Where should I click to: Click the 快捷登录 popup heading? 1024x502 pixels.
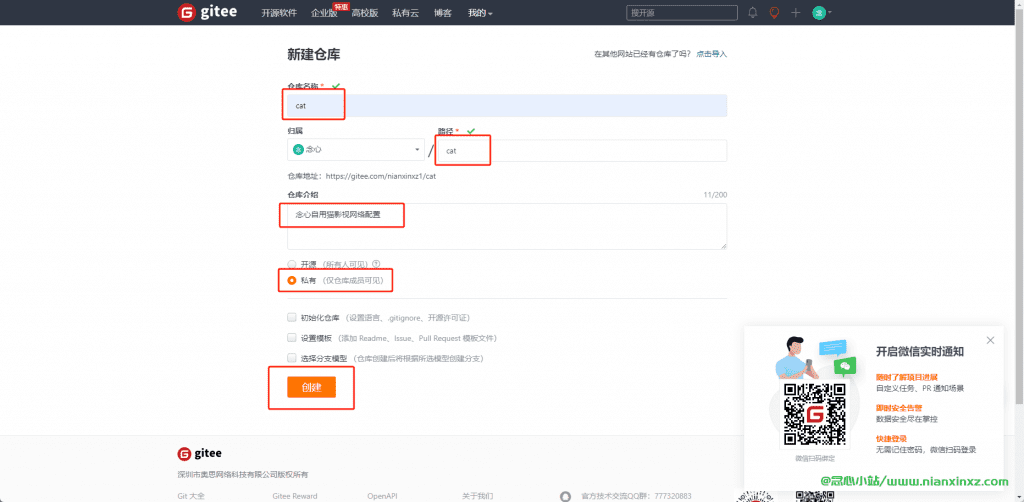891,439
